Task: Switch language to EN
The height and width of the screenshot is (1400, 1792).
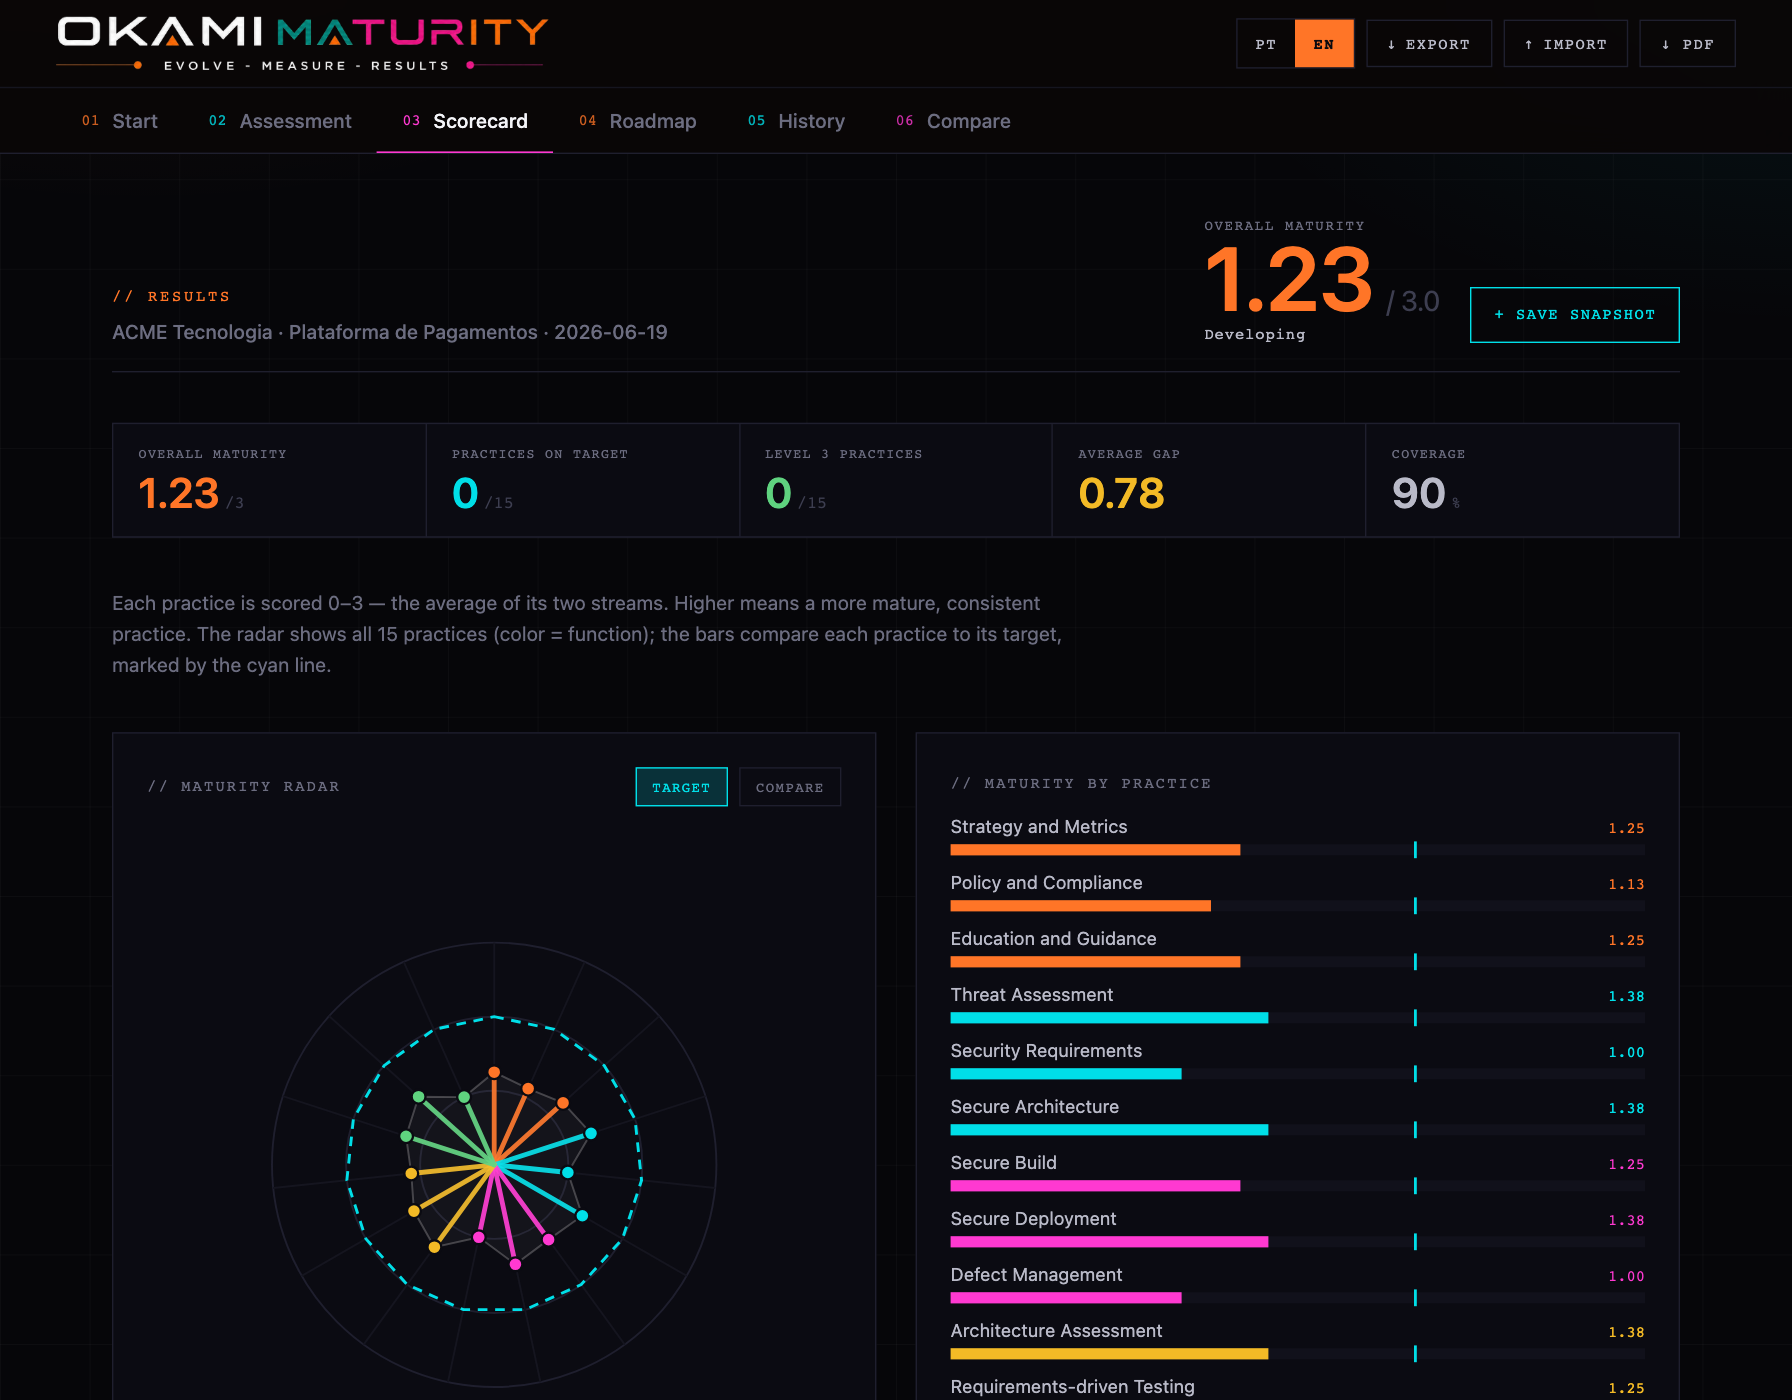Action: tap(1324, 44)
